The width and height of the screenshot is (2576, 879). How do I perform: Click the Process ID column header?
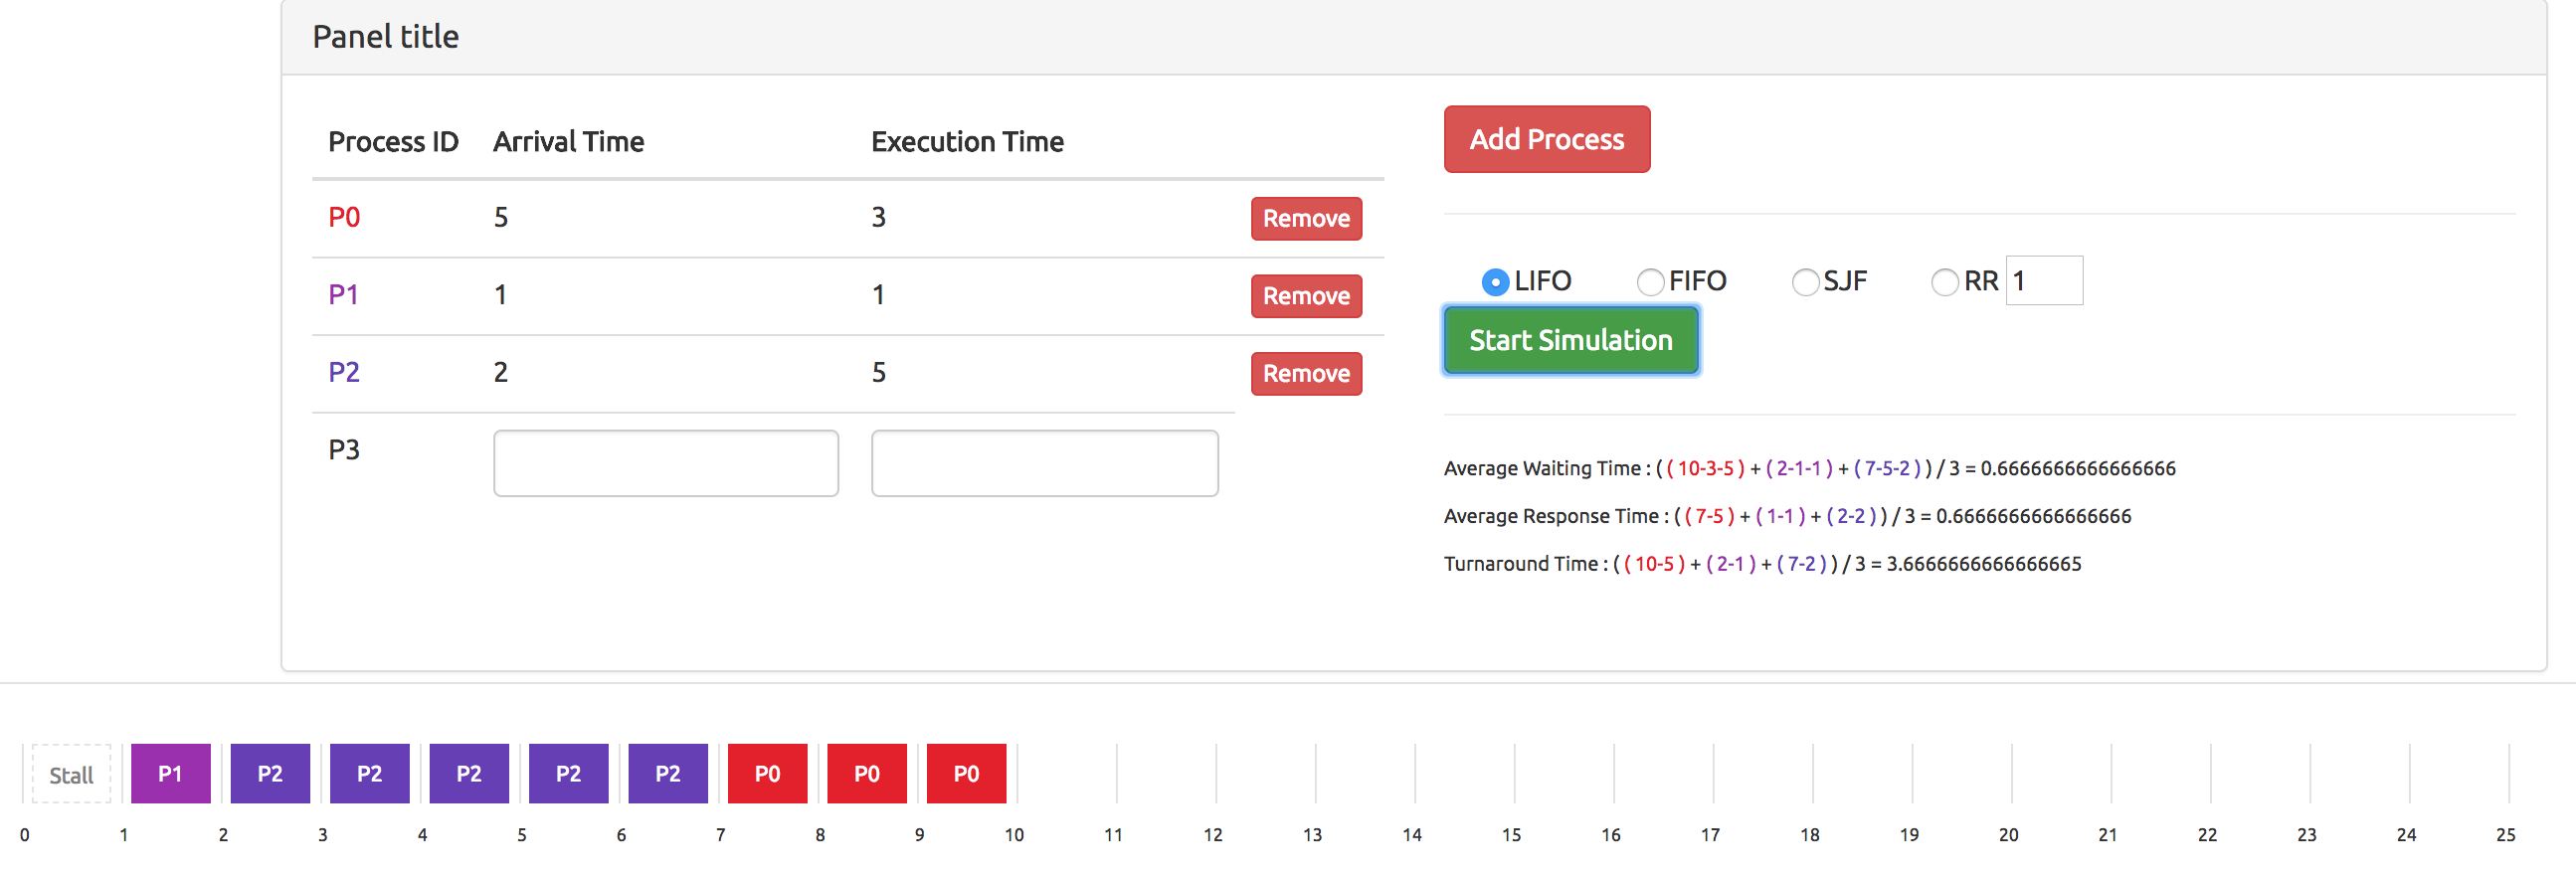click(393, 142)
